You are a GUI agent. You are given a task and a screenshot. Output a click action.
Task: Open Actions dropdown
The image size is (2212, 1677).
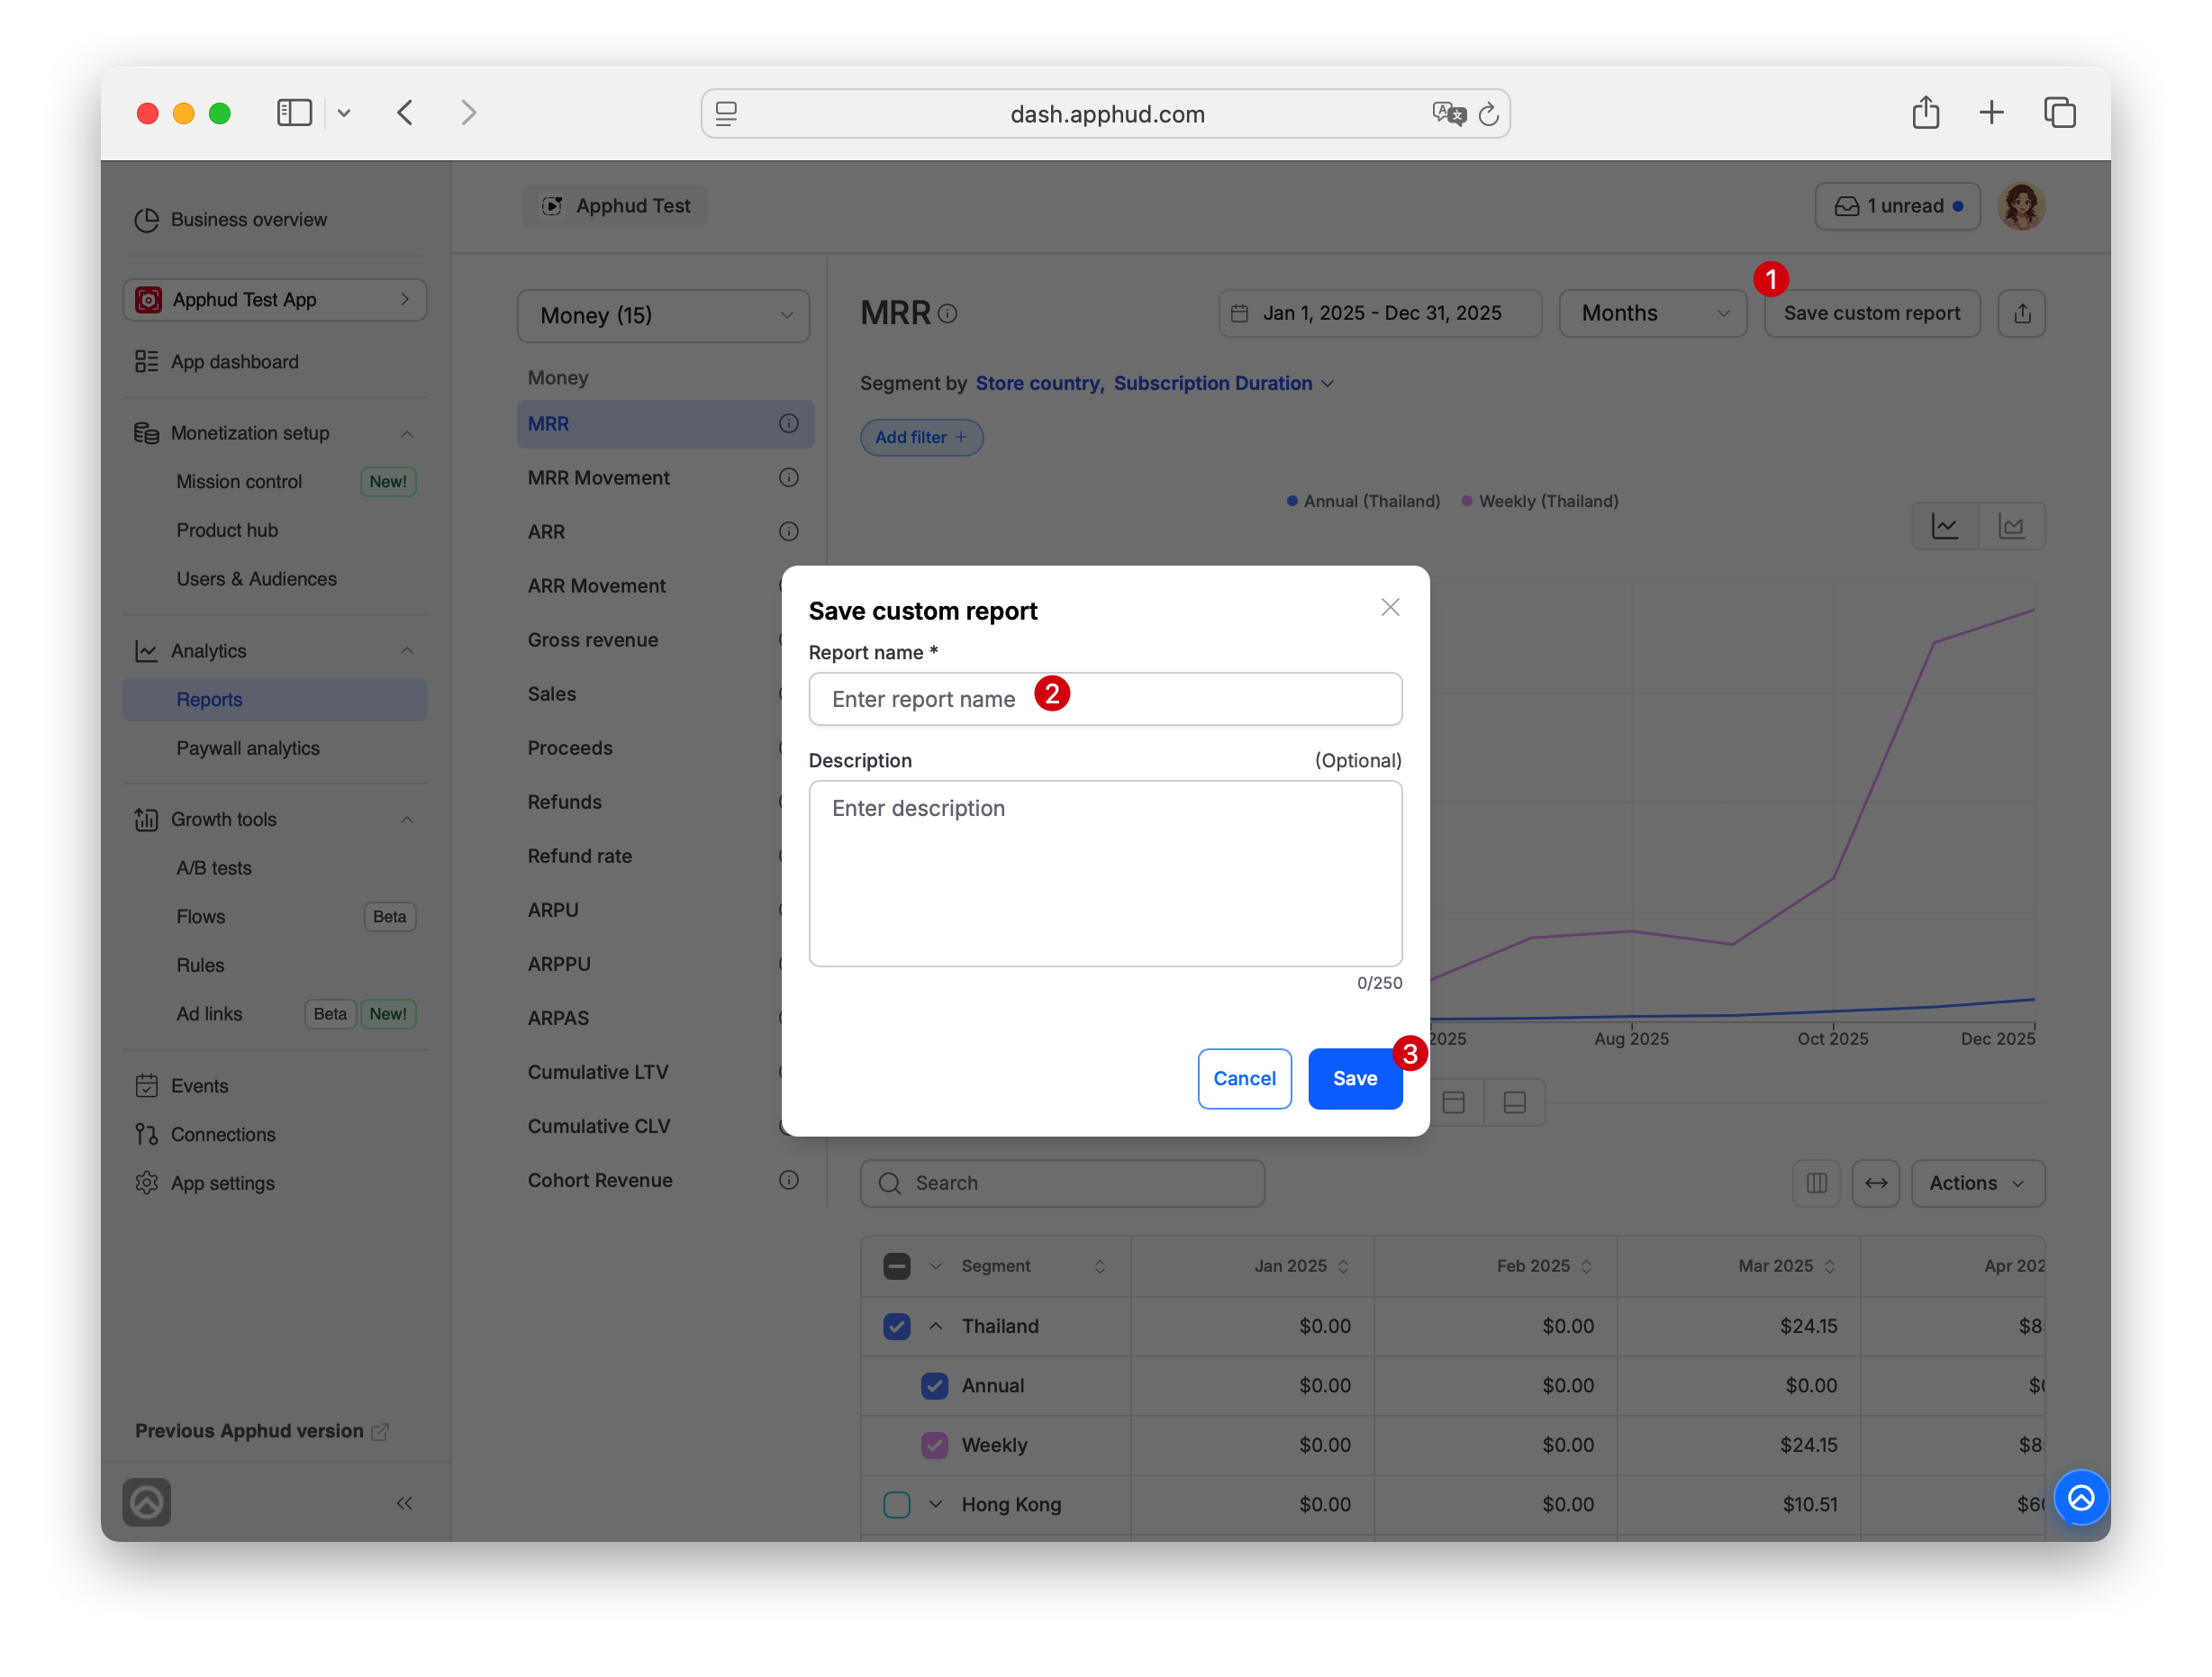pyautogui.click(x=1977, y=1183)
